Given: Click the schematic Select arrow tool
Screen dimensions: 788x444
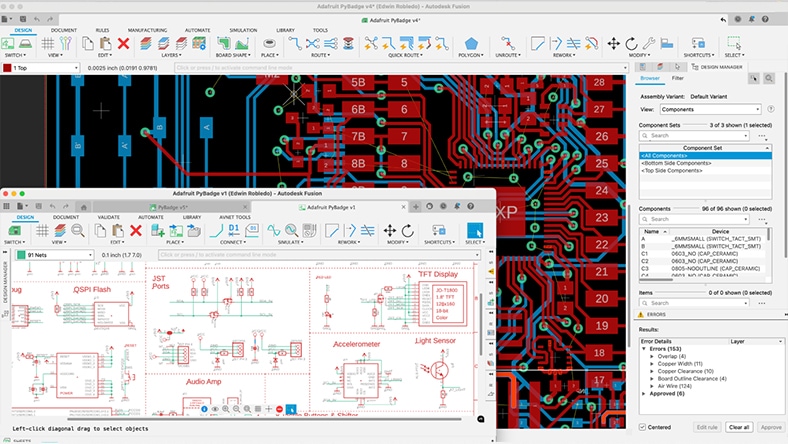Looking at the screenshot, I should 475,231.
